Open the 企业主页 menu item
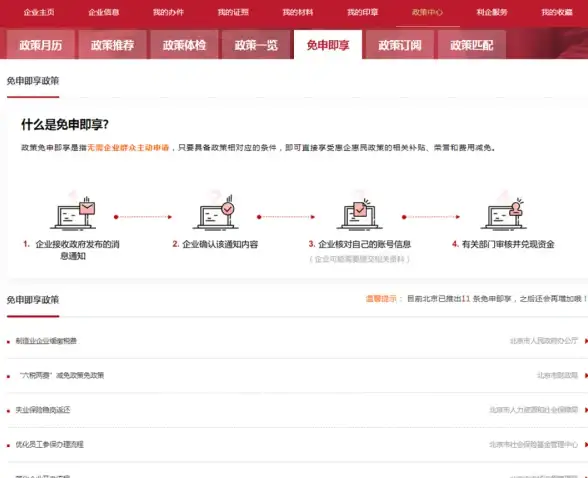The width and height of the screenshot is (588, 478). (39, 12)
